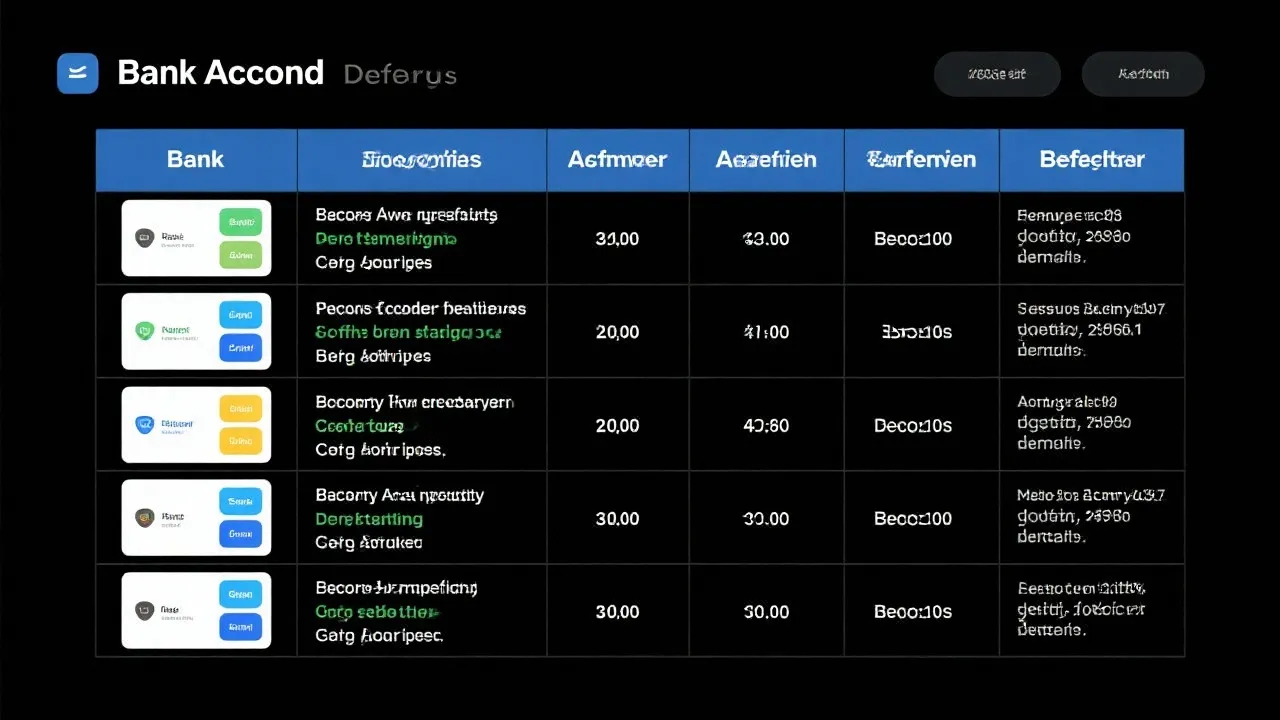This screenshot has width=1280, height=720.
Task: Click the dark shield icon in the fifth row card
Action: pos(143,610)
